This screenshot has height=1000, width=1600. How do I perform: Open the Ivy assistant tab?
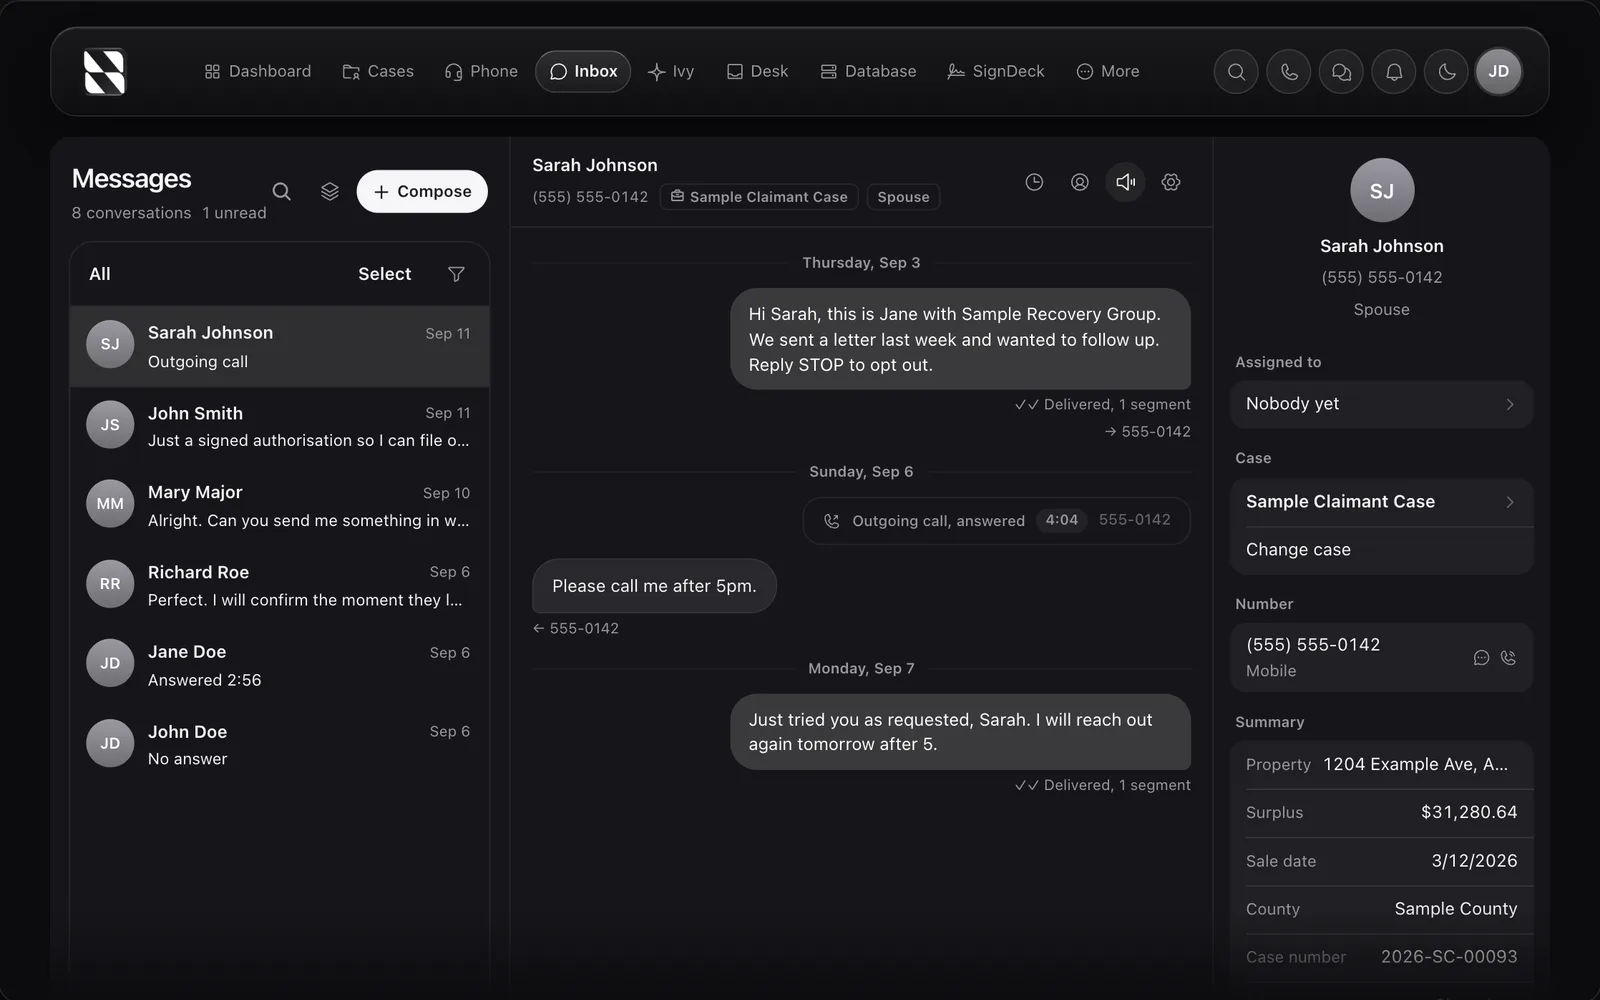[671, 72]
